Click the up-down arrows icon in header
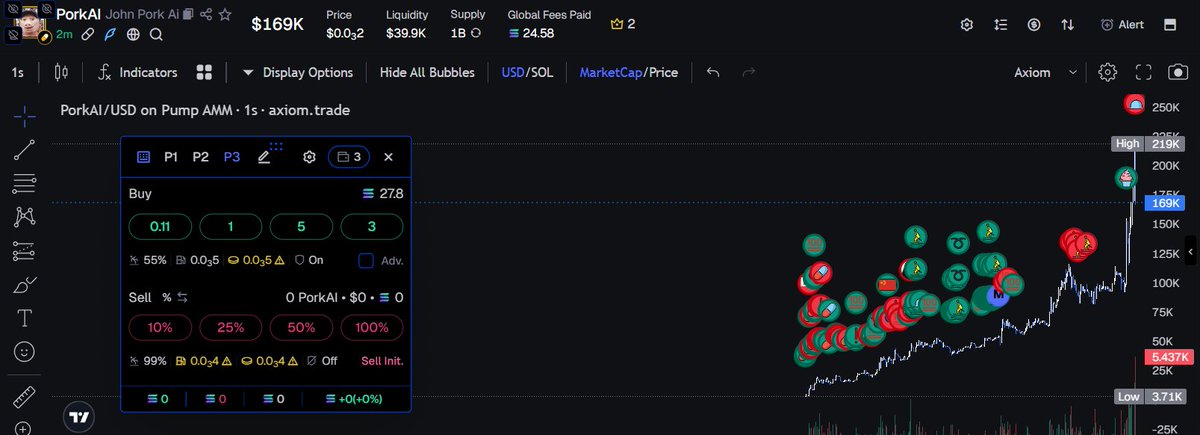This screenshot has height=435, width=1200. click(1068, 24)
